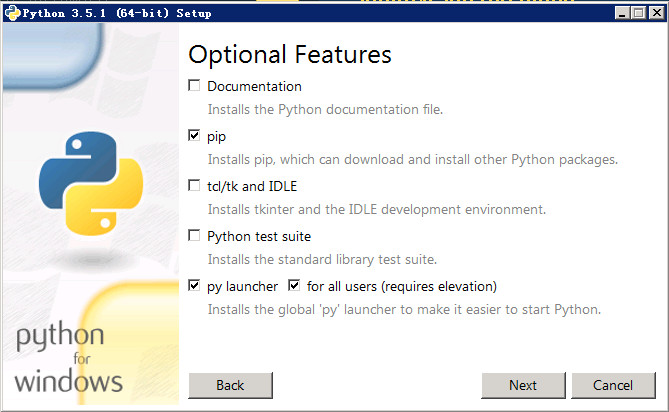This screenshot has width=669, height=412.
Task: Go to previous page with Back
Action: click(230, 385)
